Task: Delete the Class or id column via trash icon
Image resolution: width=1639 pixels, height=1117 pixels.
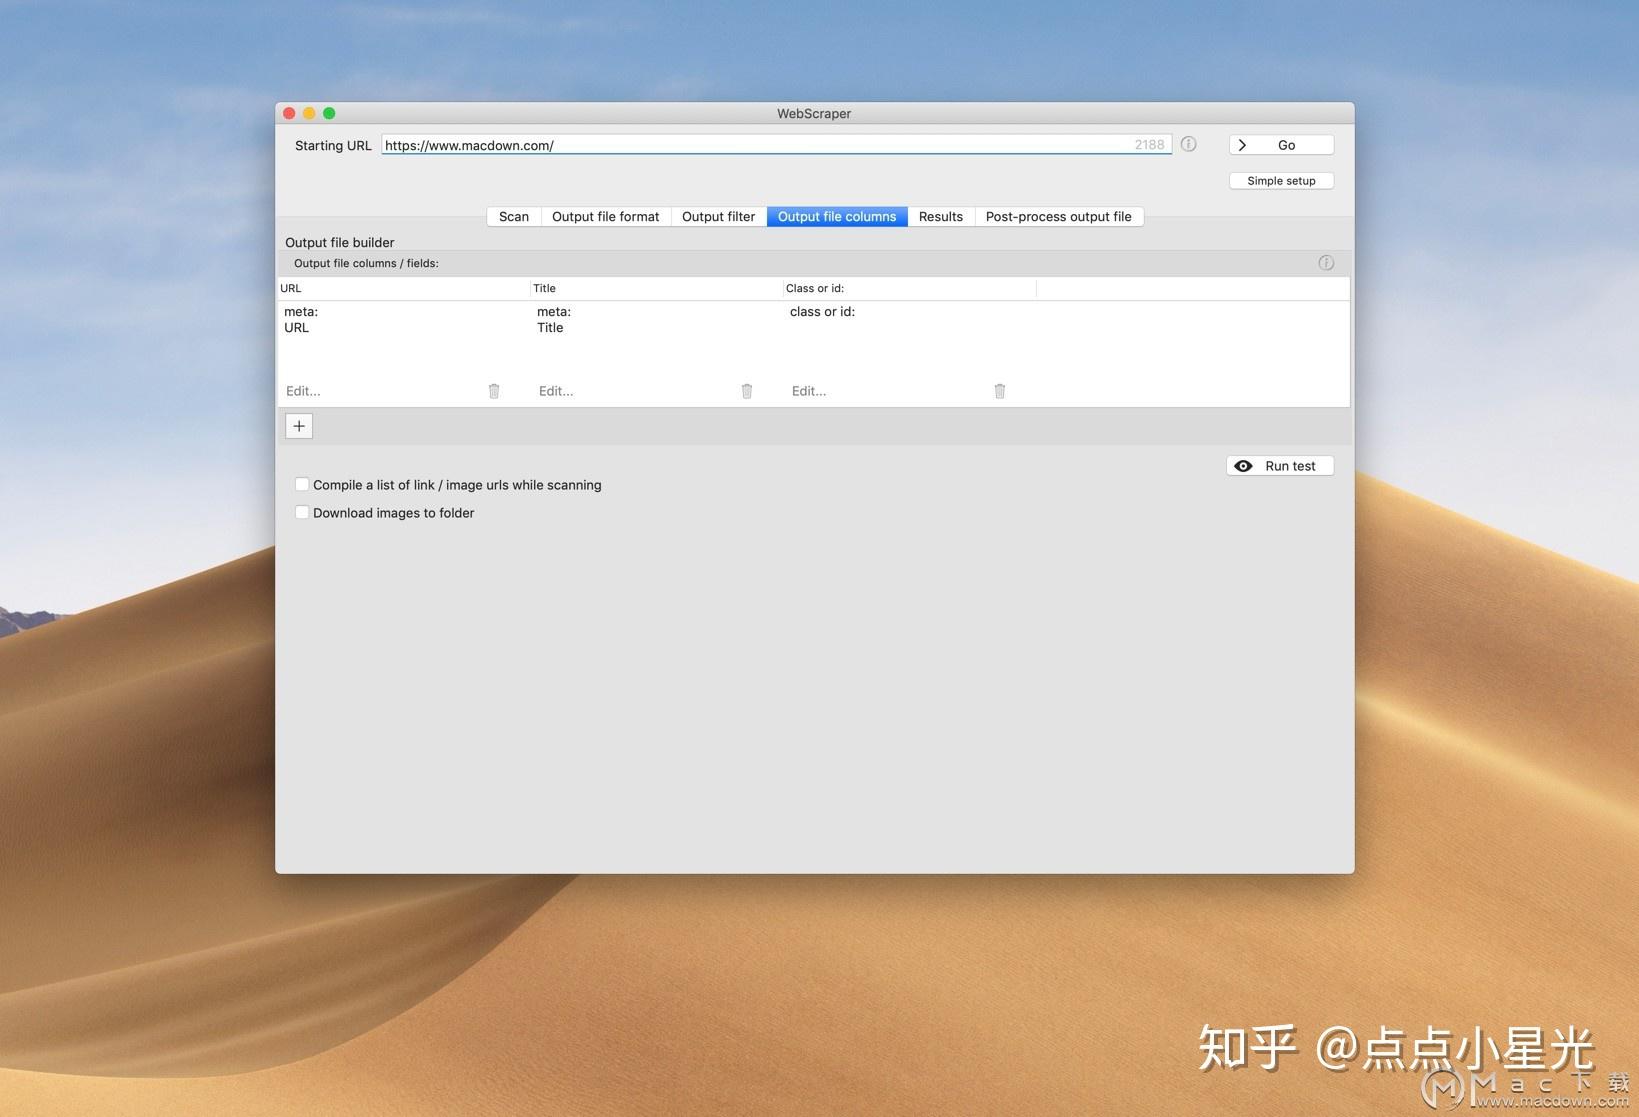Action: tap(1000, 391)
